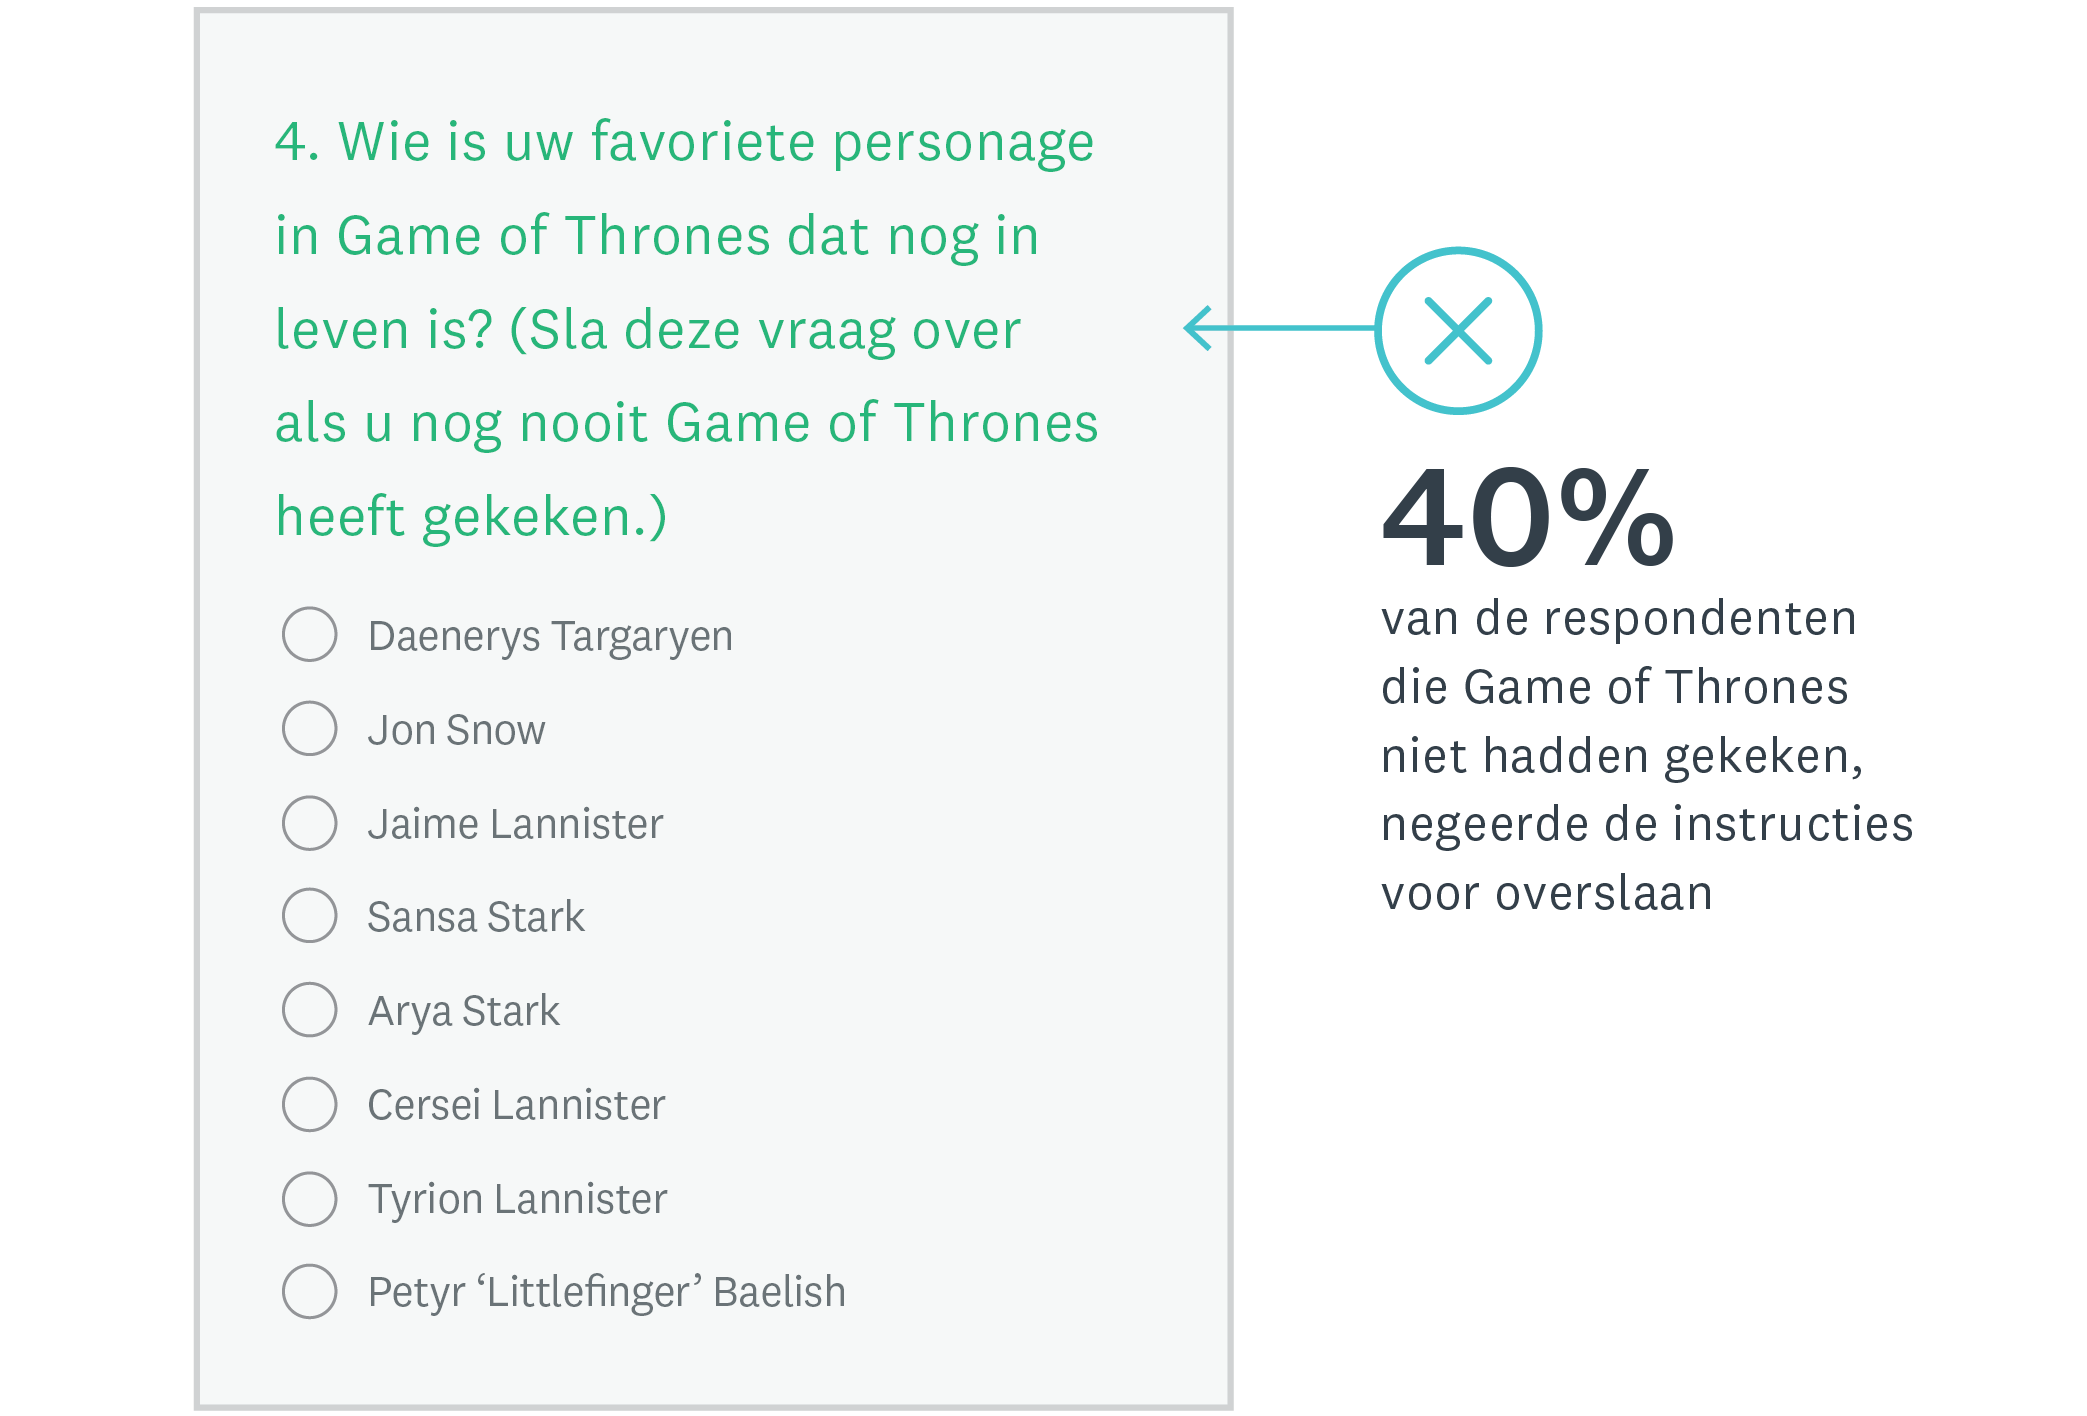Click the teal circled X icon

pos(1458,330)
